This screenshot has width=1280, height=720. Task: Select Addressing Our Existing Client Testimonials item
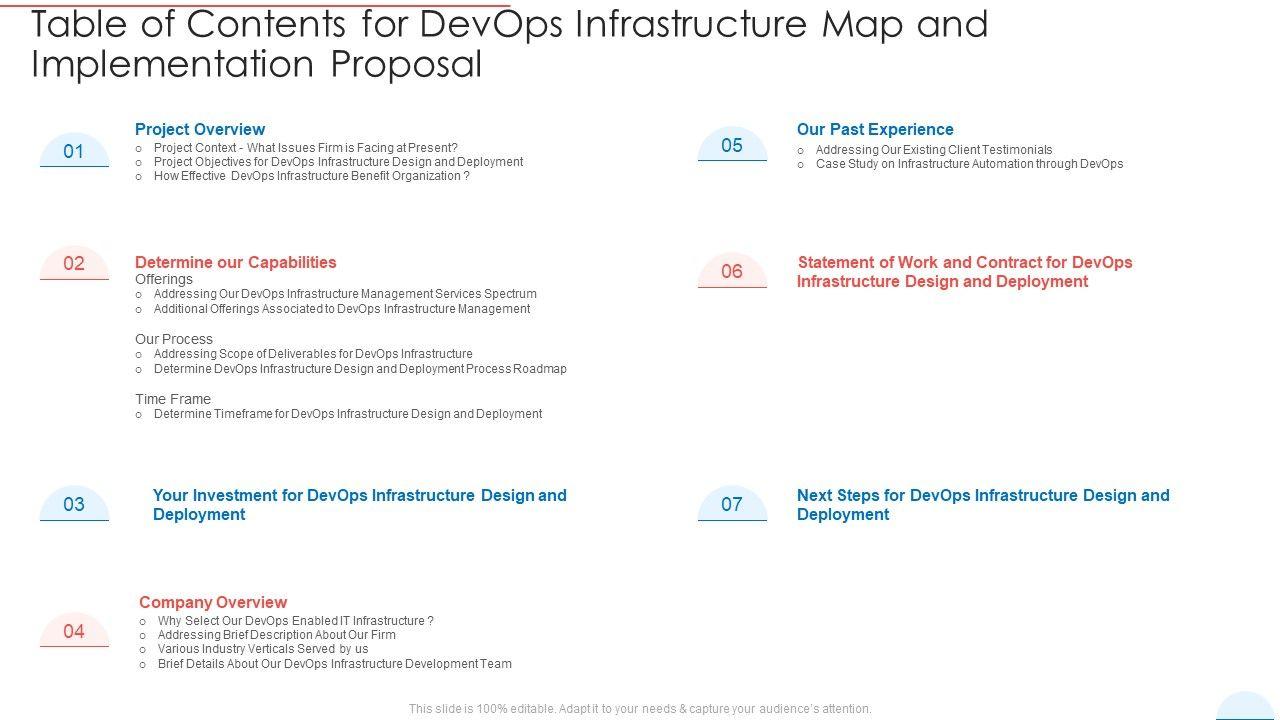coord(933,149)
